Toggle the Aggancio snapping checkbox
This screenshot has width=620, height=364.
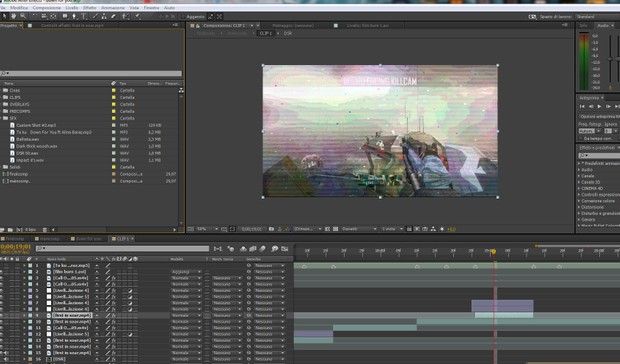point(183,17)
